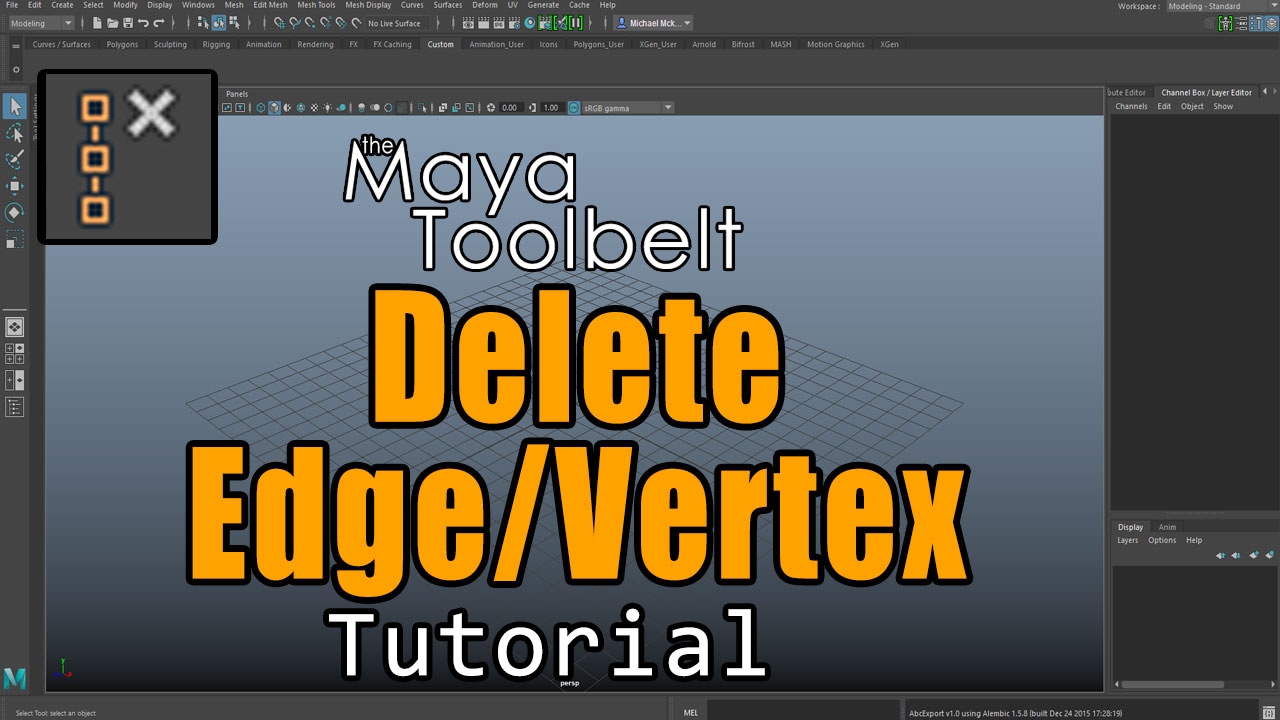Click the Layer Editor scroll right arrow
The image size is (1280, 720).
click(x=1273, y=684)
